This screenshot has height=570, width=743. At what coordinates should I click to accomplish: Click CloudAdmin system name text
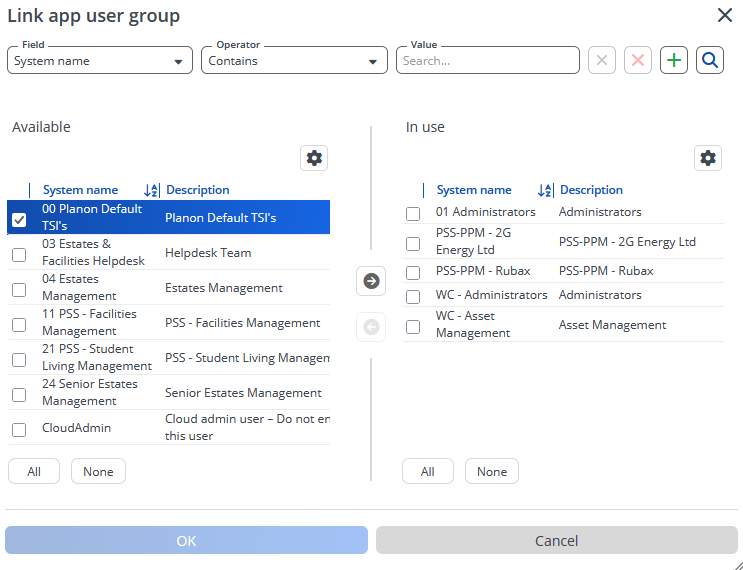click(x=76, y=428)
